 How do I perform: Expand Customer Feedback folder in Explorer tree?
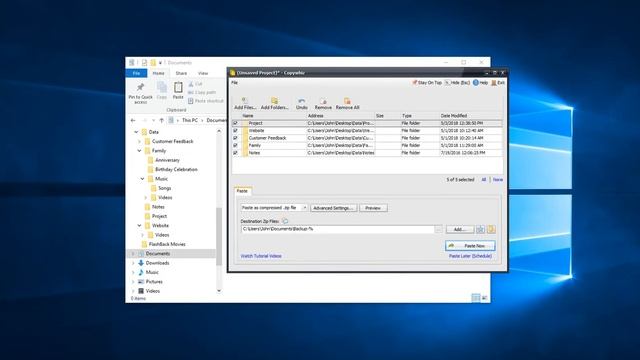139,141
